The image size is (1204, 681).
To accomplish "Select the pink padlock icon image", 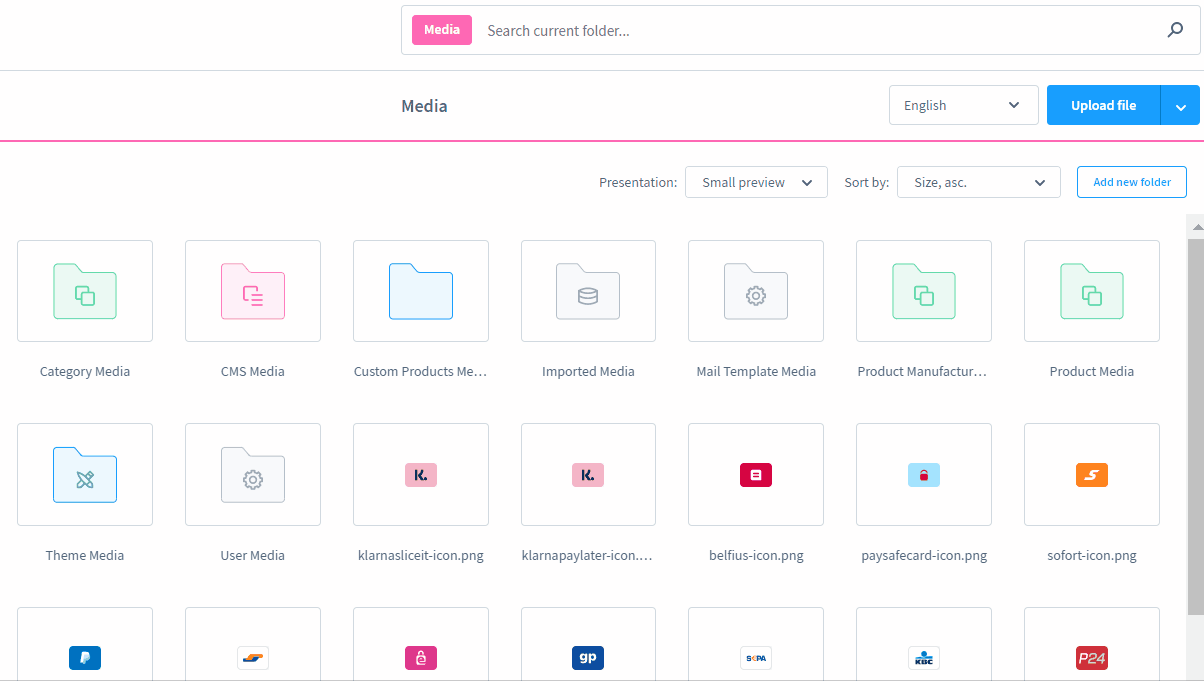I will point(421,644).
